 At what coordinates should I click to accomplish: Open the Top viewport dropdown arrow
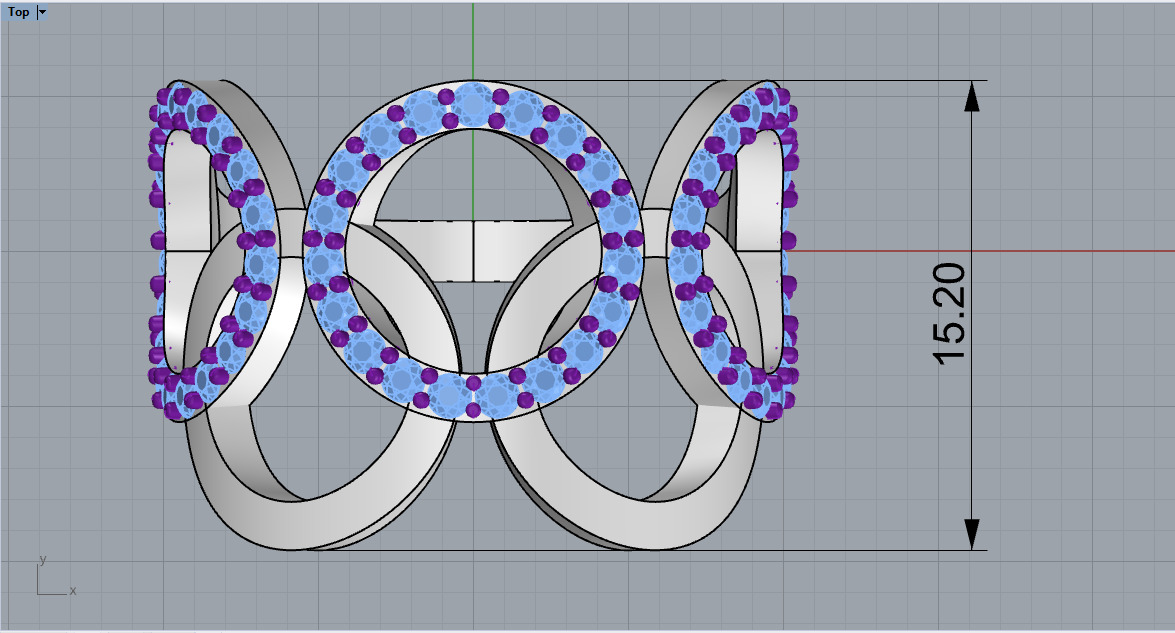tap(42, 12)
